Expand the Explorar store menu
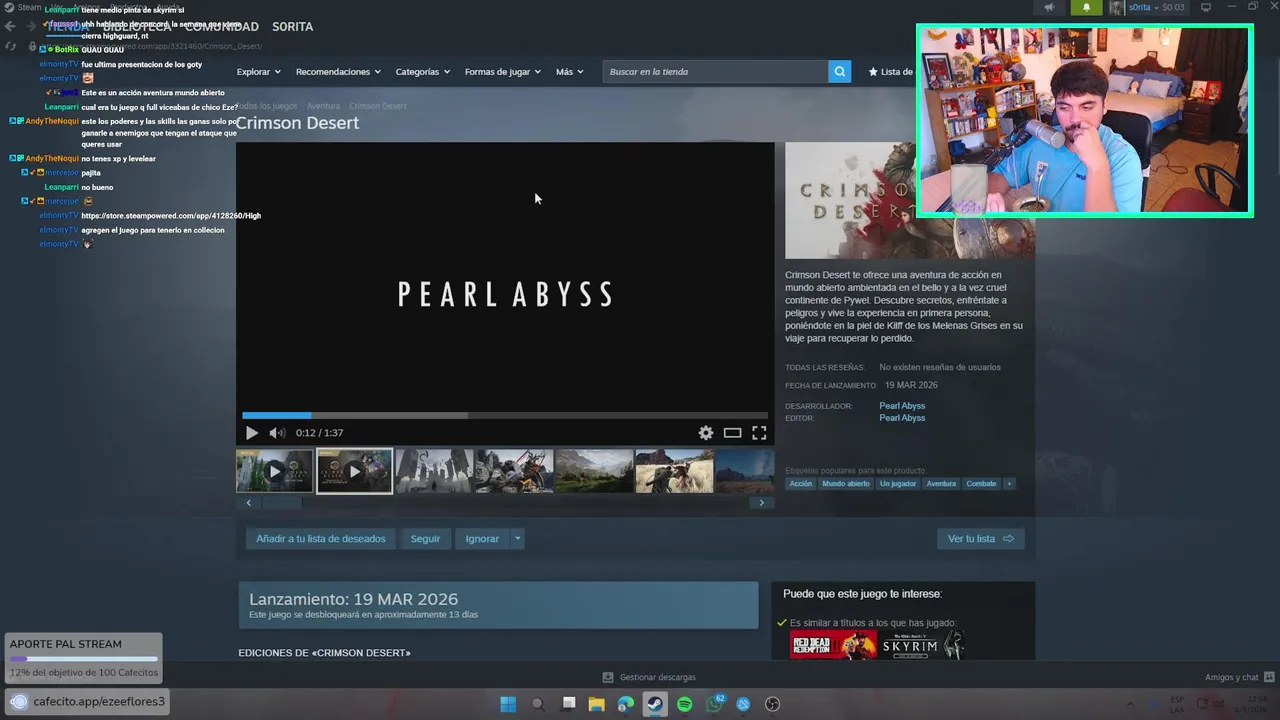1280x720 pixels. (258, 72)
